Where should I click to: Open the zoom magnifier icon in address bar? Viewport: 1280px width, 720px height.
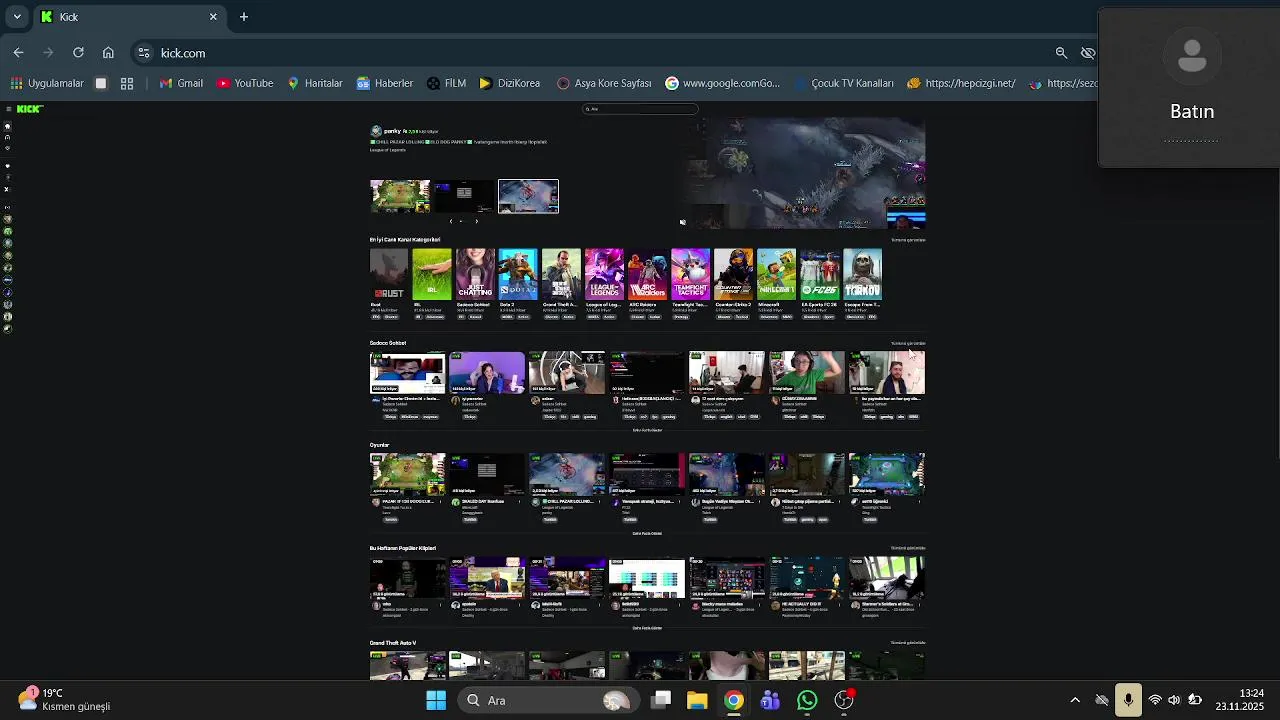tap(1061, 53)
